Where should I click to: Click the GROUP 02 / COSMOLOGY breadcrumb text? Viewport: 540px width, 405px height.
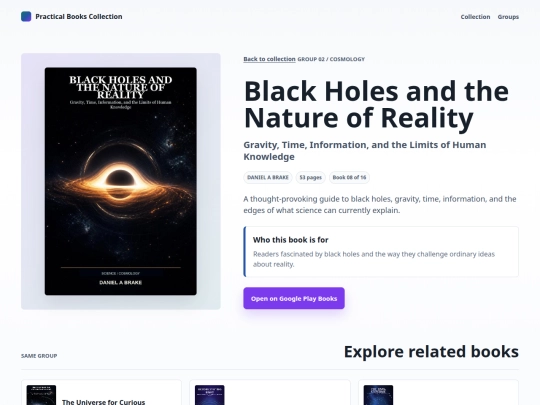tap(331, 59)
